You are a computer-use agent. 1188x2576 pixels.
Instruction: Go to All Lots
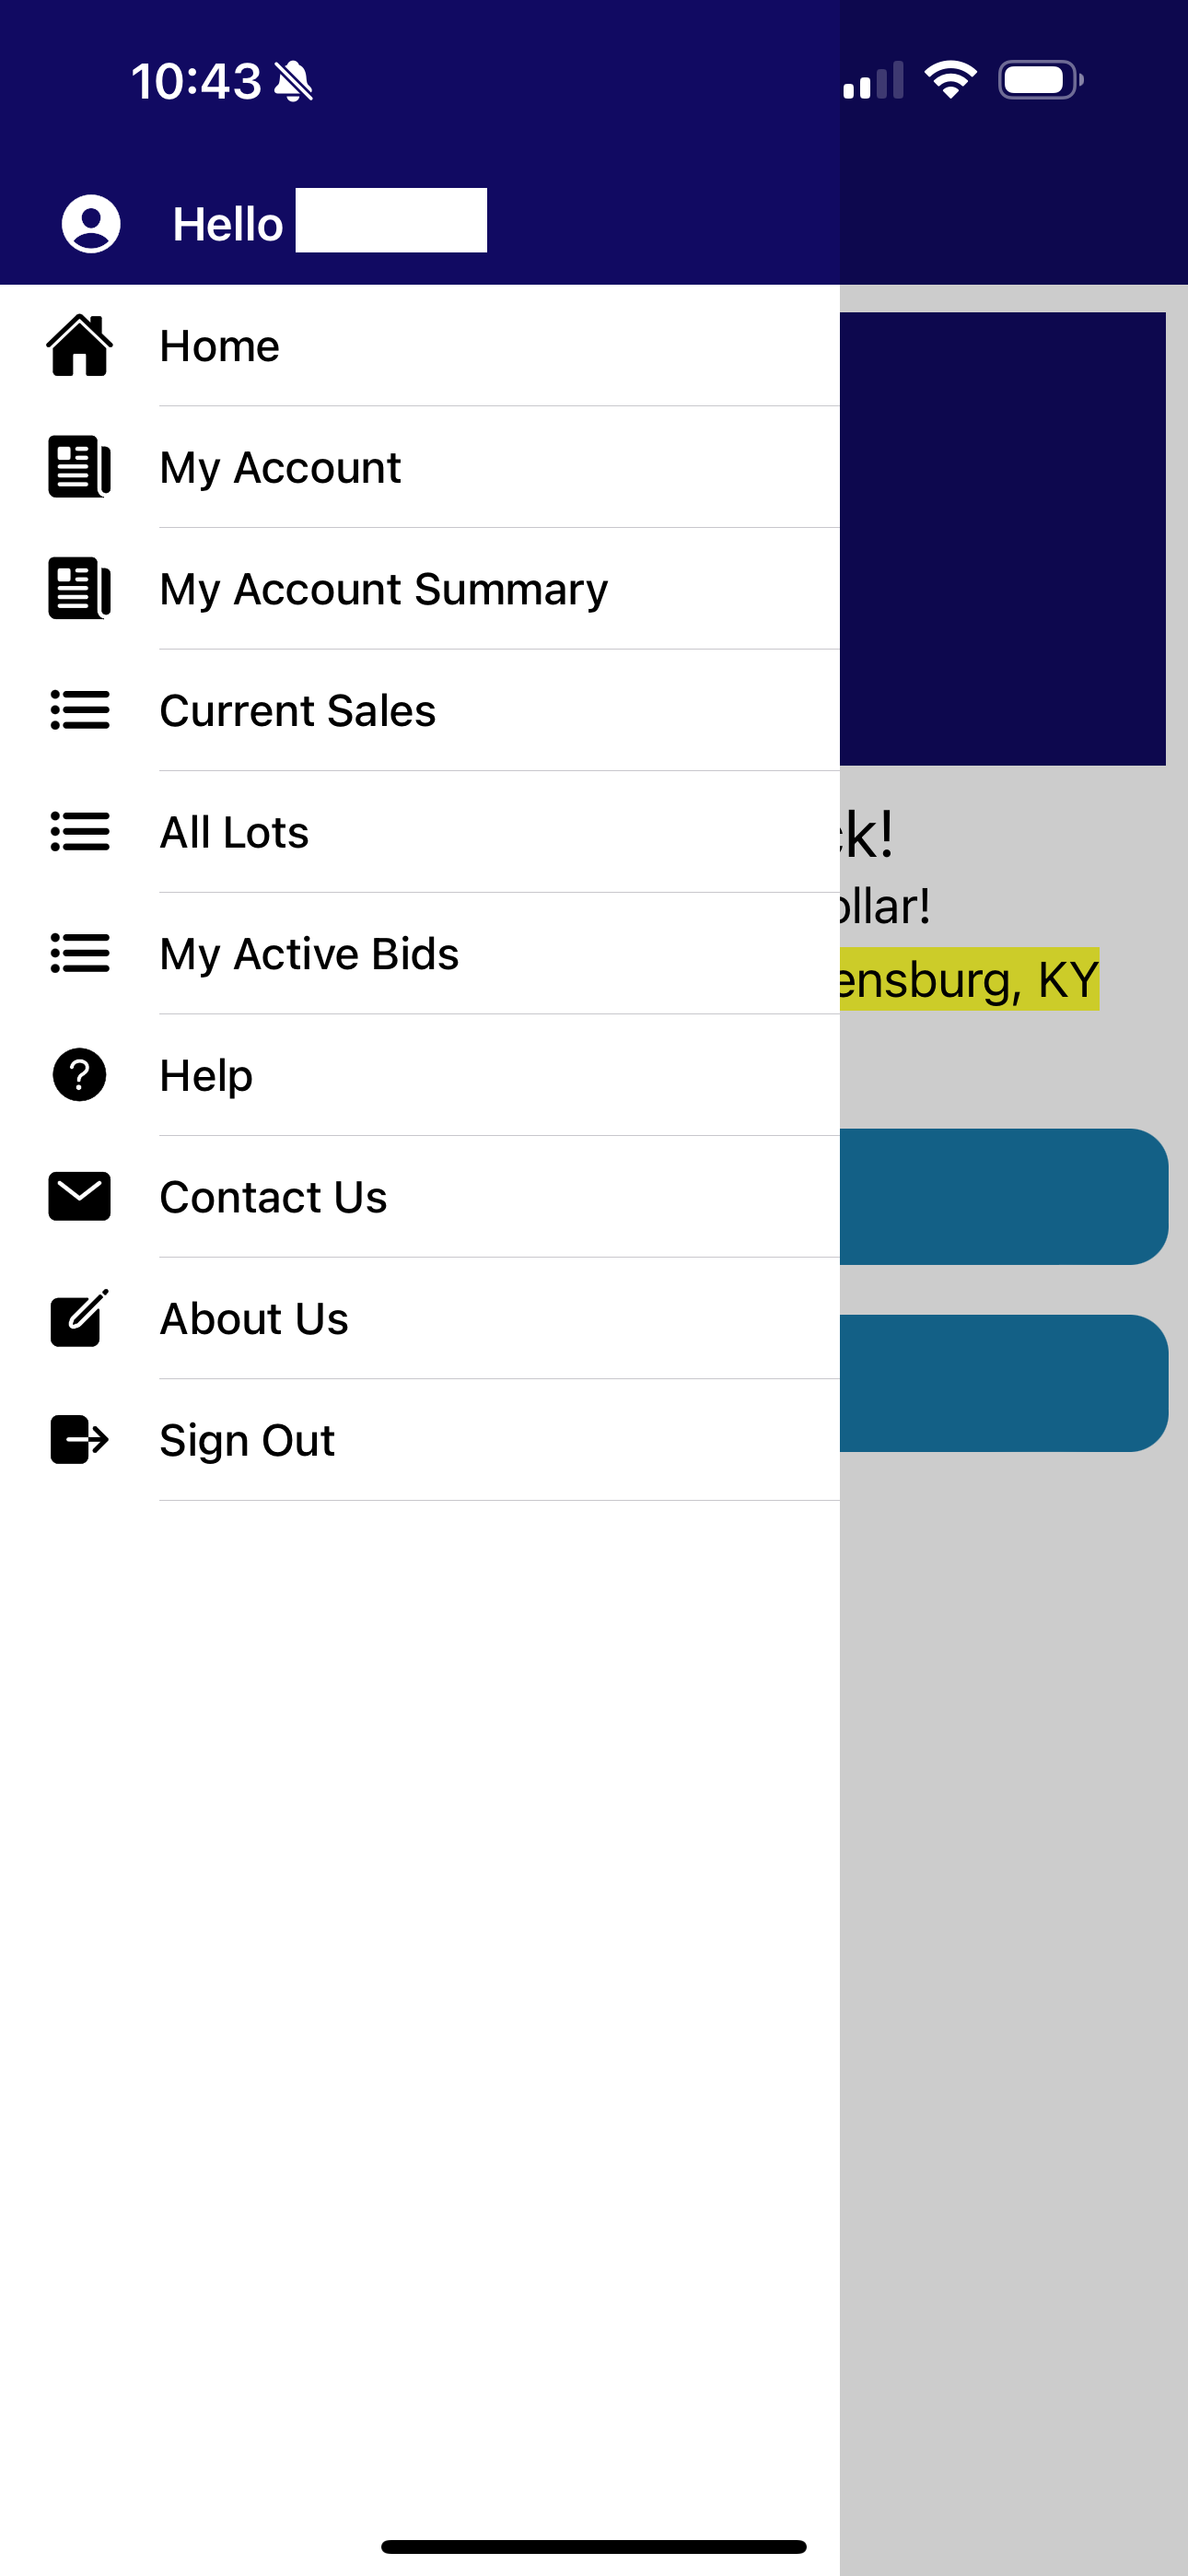tap(420, 832)
